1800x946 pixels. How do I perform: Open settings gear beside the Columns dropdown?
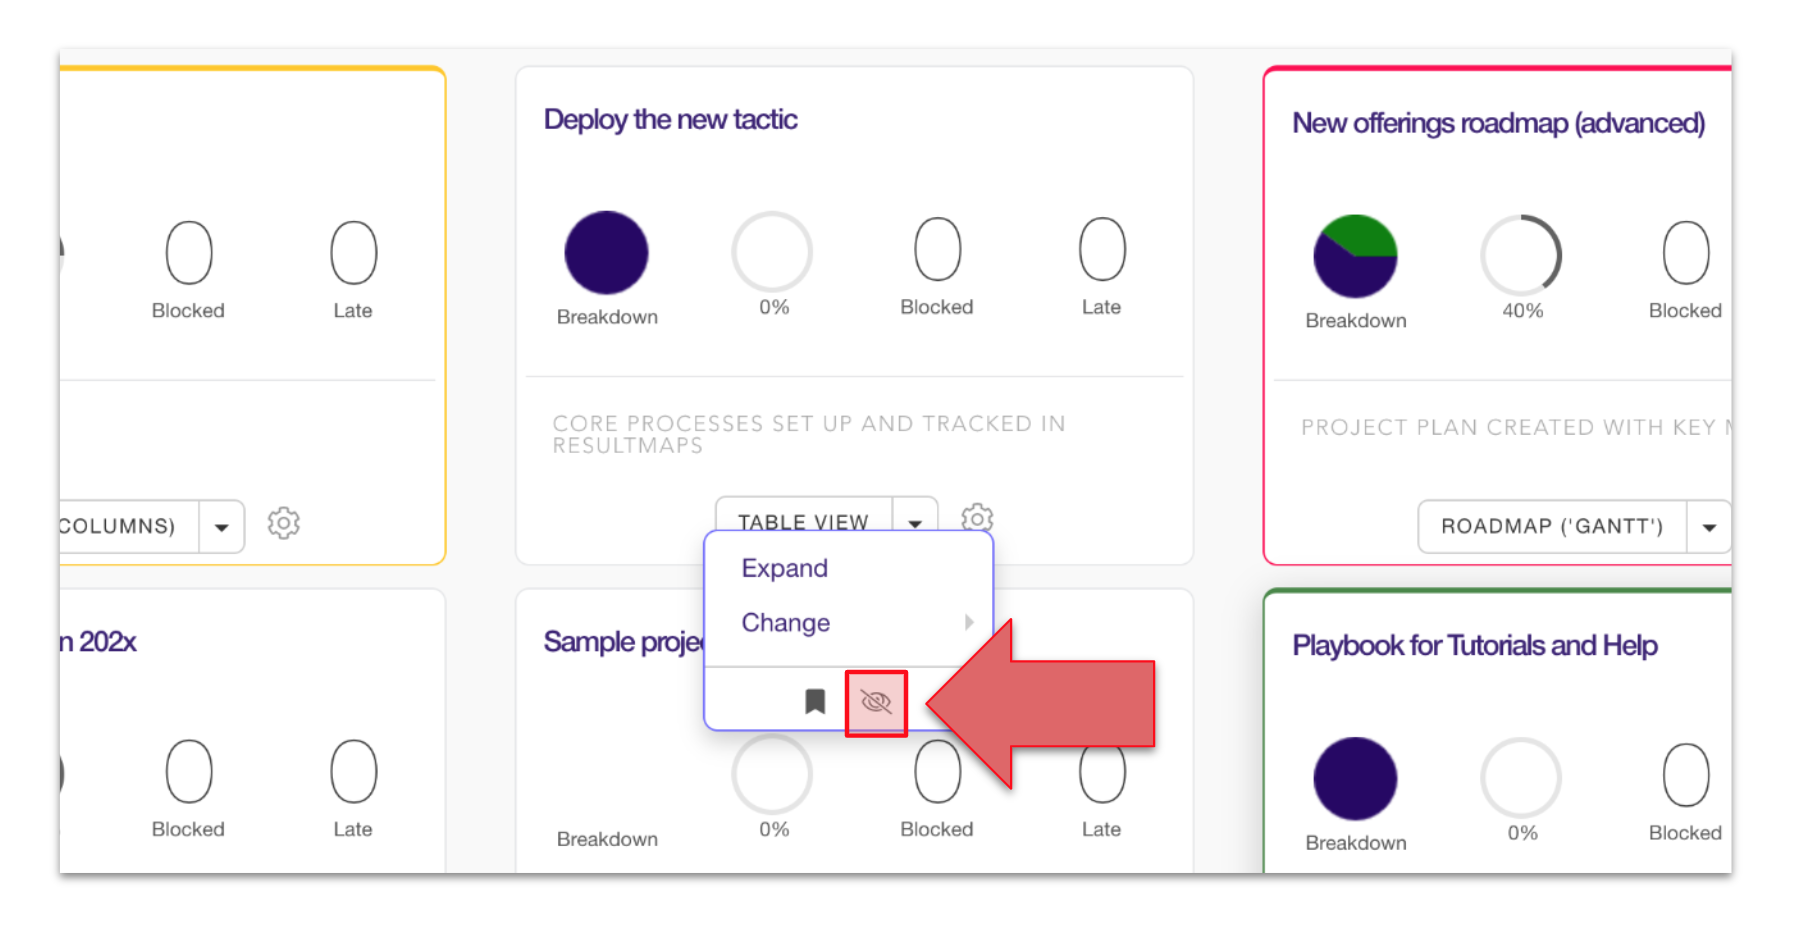tap(284, 523)
